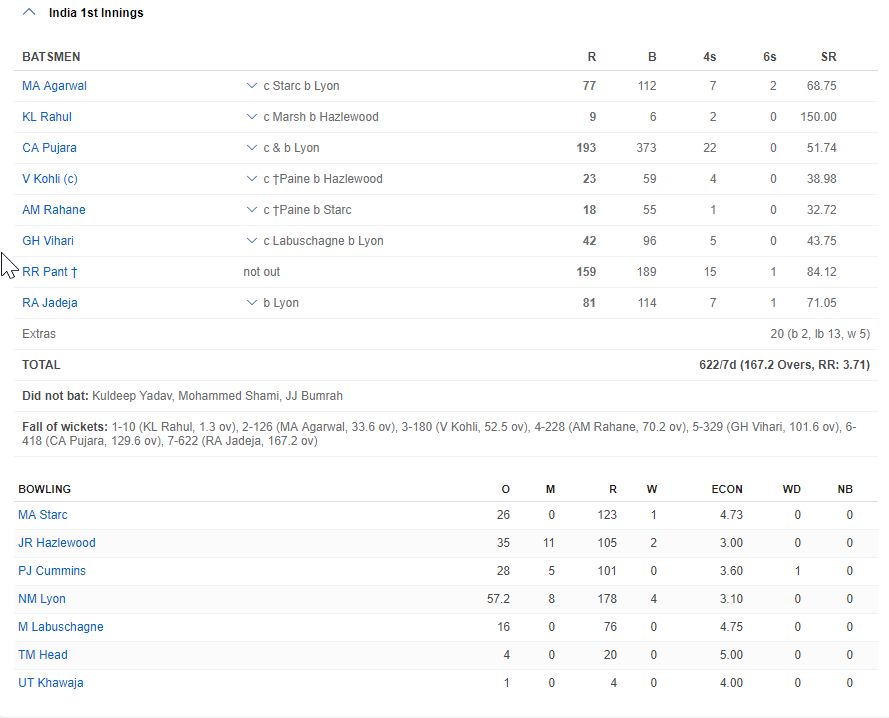The height and width of the screenshot is (718, 889).
Task: Expand MA Agarwal dismissal details chevron
Action: (251, 86)
